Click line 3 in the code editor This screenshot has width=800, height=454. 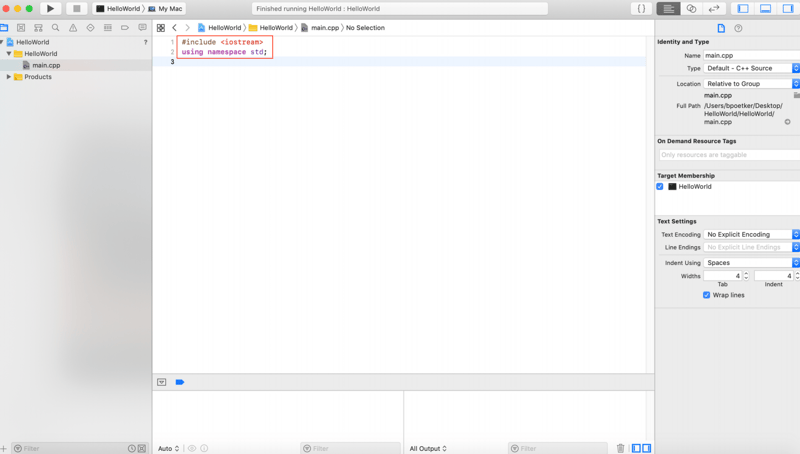click(x=399, y=62)
